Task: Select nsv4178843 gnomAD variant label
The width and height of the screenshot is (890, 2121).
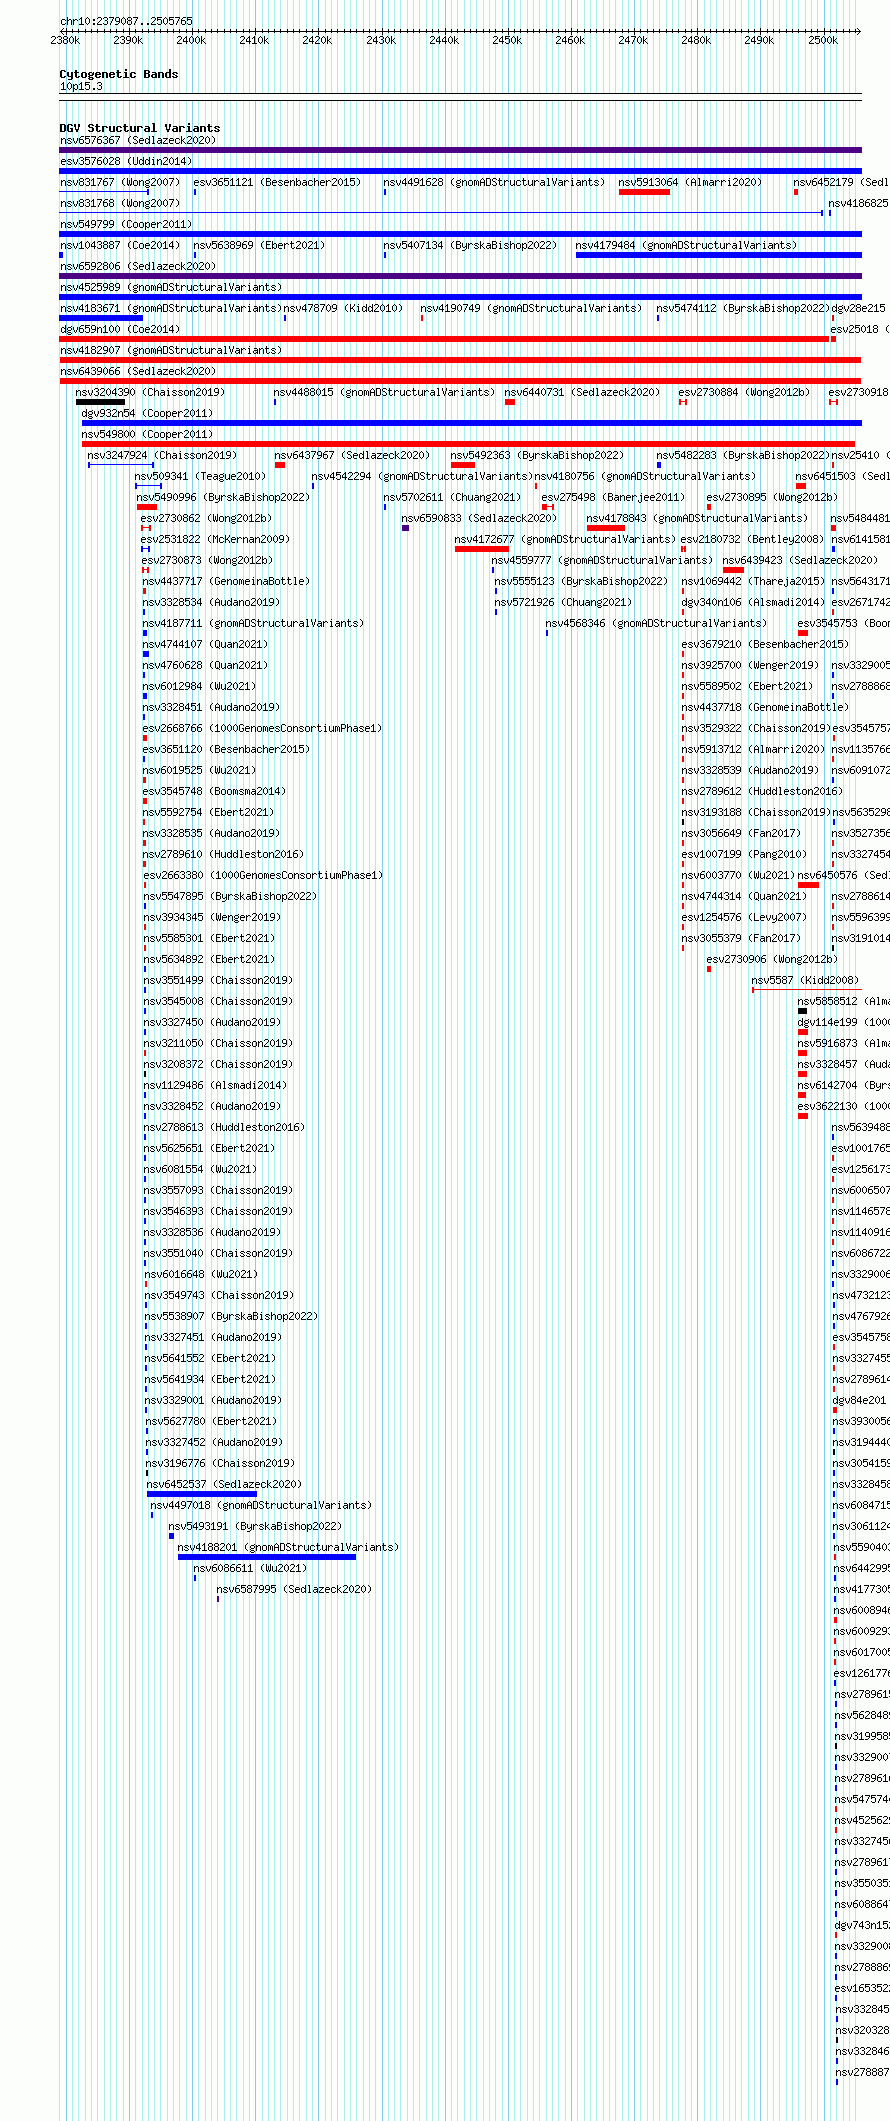Action: [x=698, y=518]
